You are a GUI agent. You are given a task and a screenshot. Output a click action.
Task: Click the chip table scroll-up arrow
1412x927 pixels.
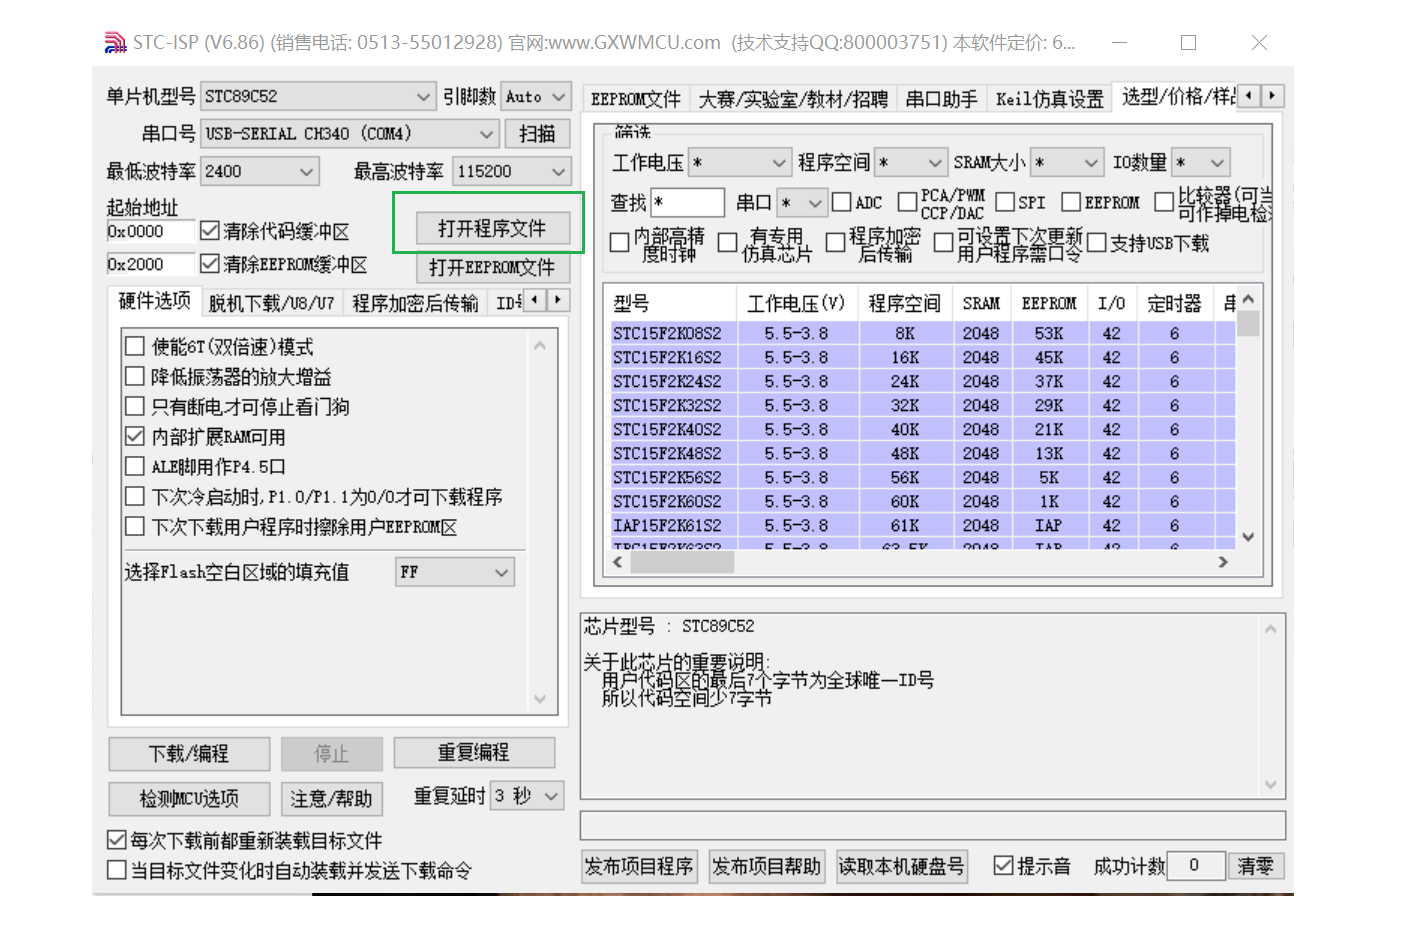pos(1248,300)
